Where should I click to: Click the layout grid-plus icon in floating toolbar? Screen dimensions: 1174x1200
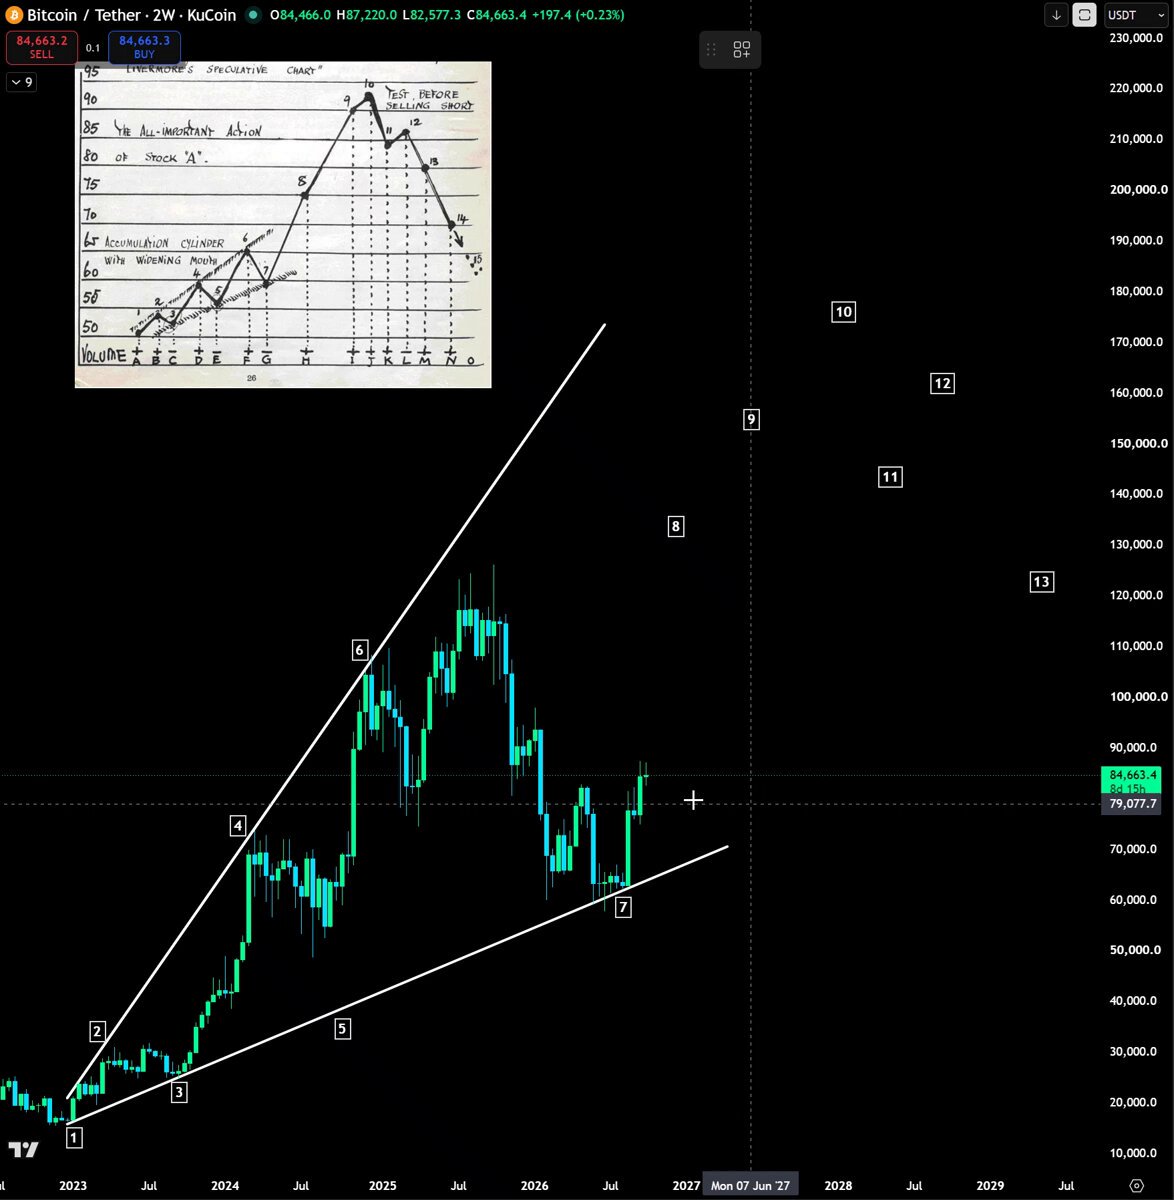coord(742,50)
